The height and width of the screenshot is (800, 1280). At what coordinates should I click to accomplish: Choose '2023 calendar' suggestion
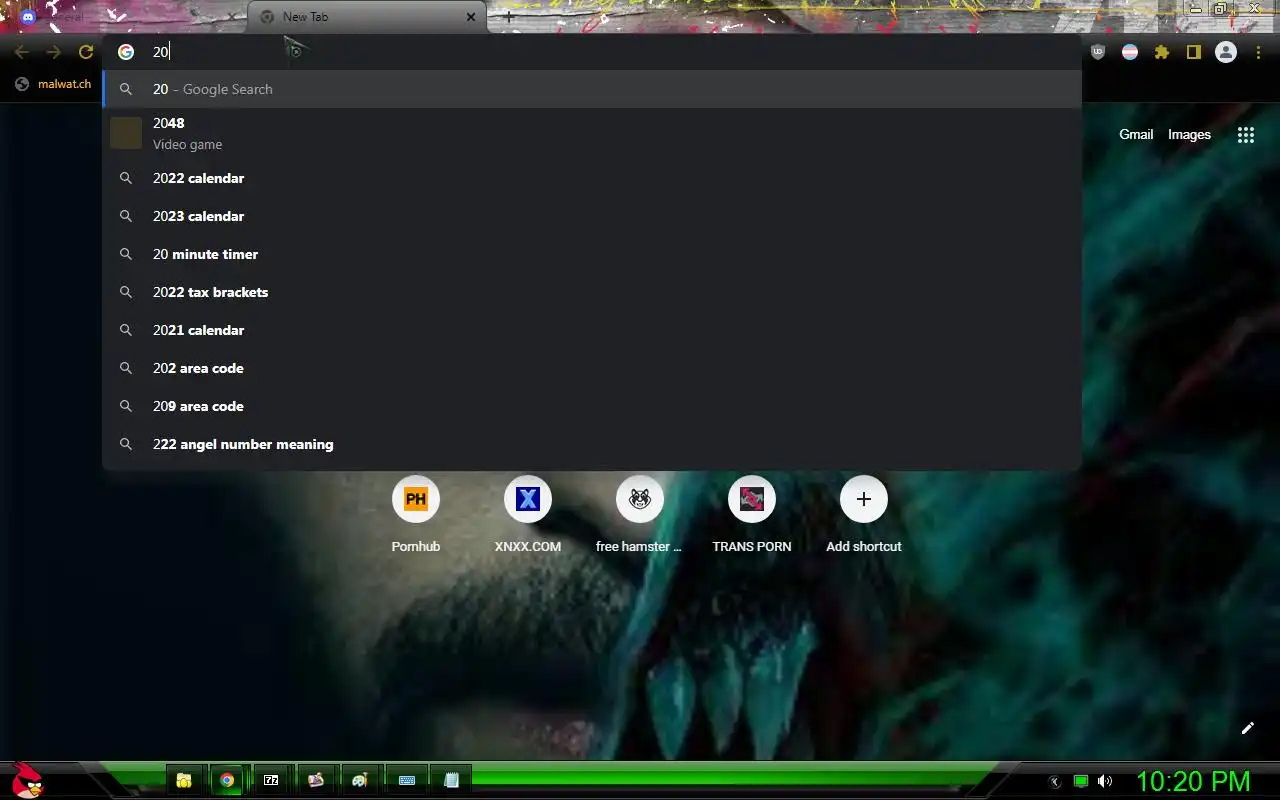[x=592, y=216]
